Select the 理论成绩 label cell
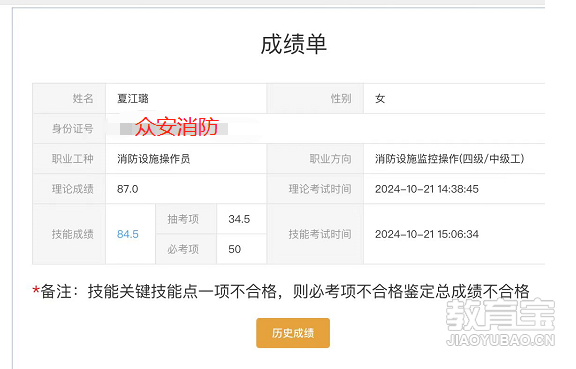Screen dimensions: 576x369 click(69, 189)
